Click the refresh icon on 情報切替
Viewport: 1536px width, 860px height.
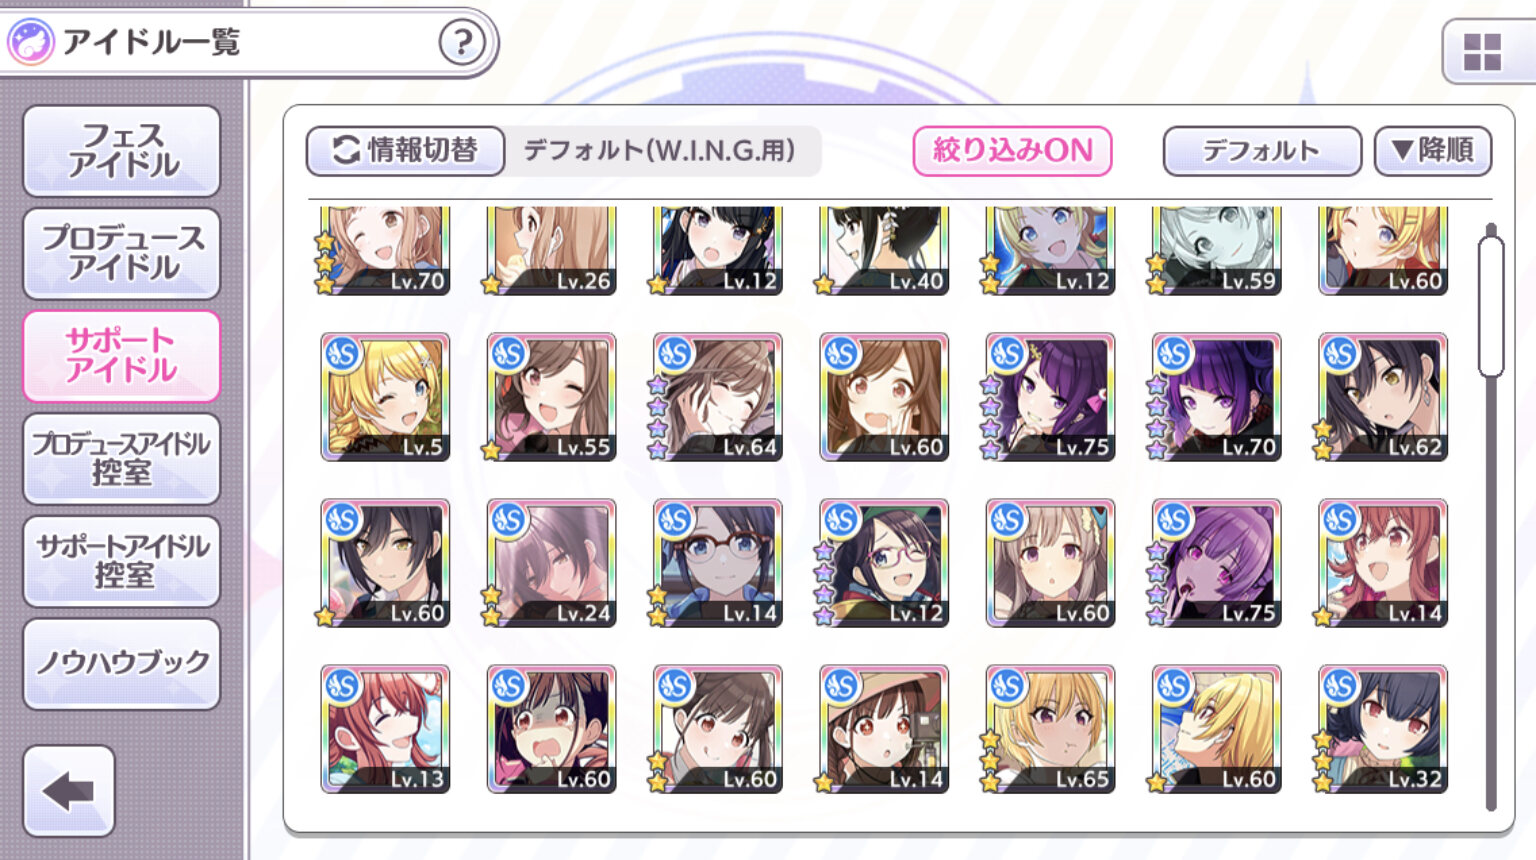[x=346, y=150]
